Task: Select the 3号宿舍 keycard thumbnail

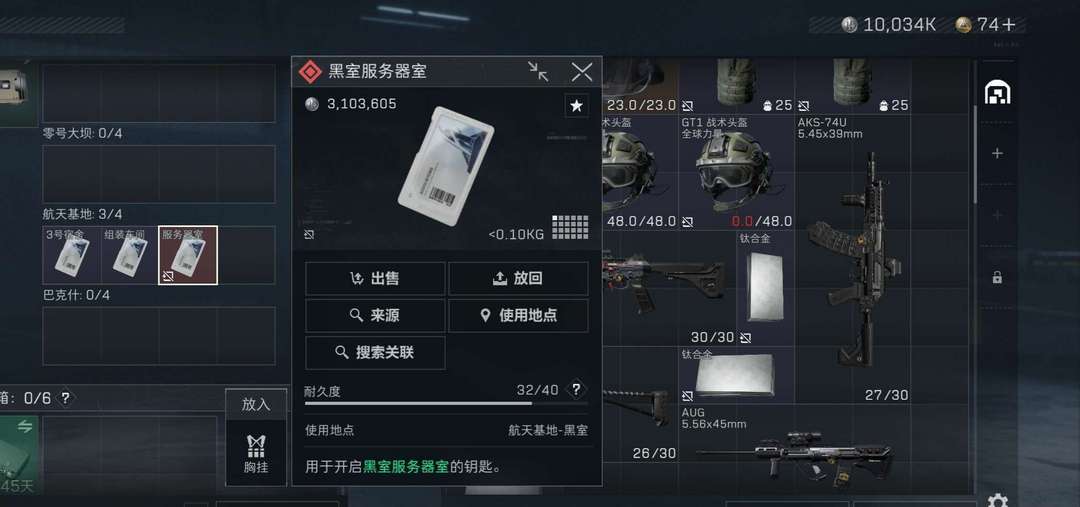Action: click(72, 255)
